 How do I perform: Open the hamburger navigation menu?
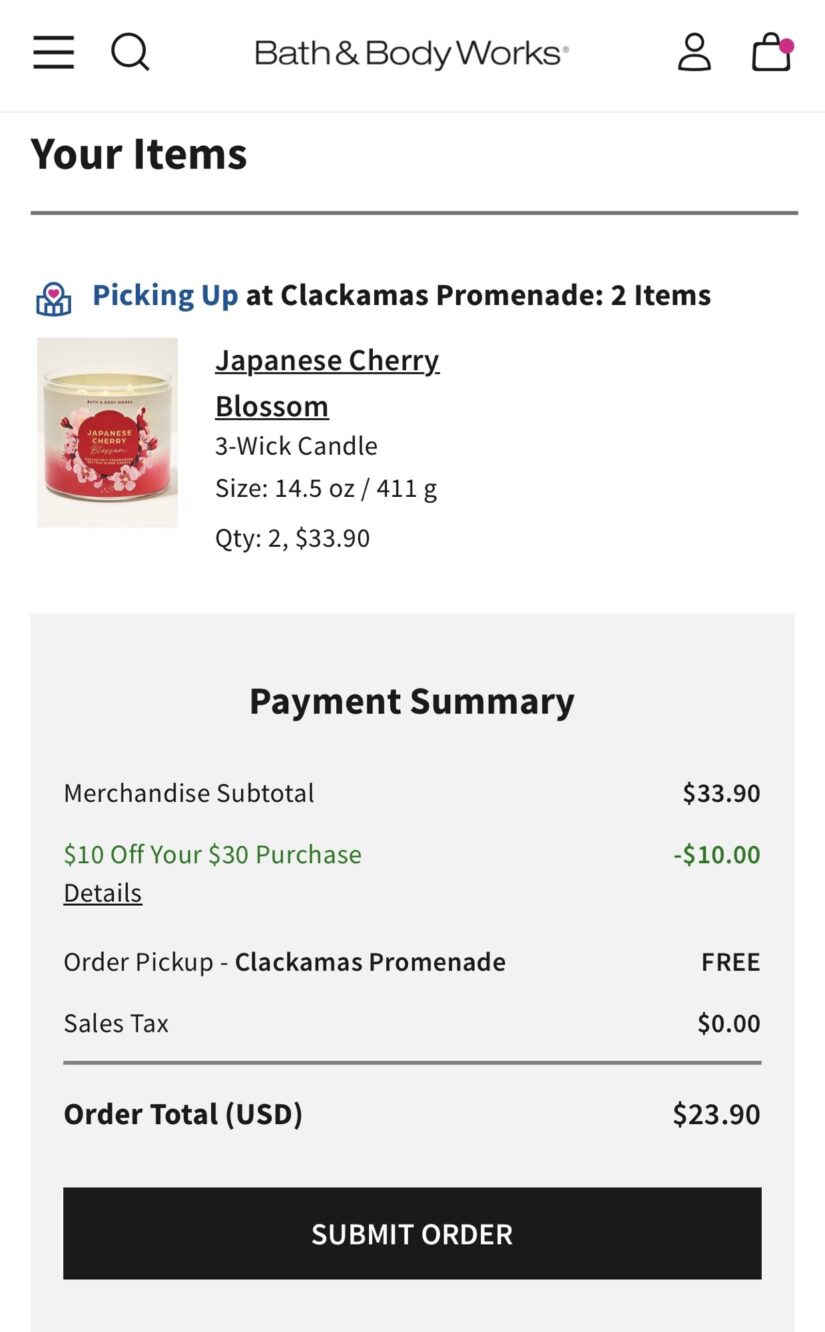click(53, 52)
